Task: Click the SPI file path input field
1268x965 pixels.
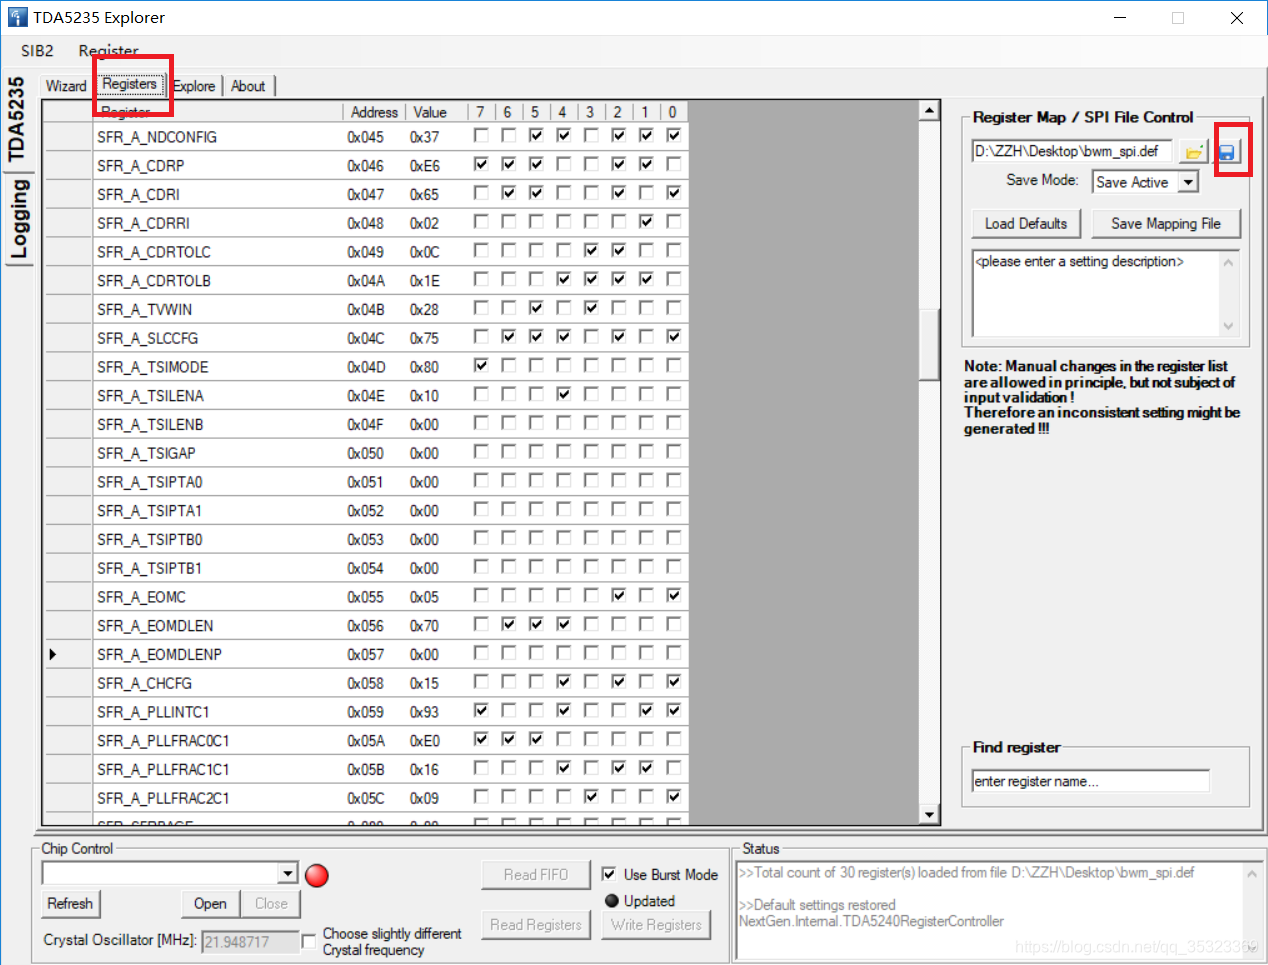Action: [1072, 151]
